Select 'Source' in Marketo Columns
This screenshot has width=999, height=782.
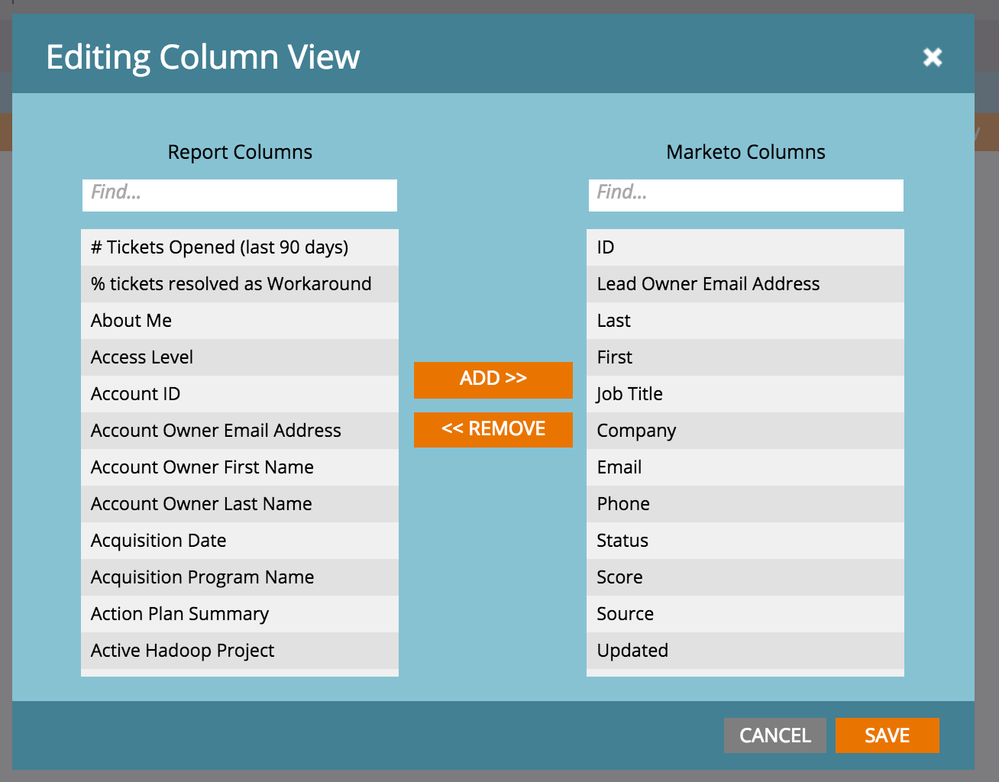point(745,614)
